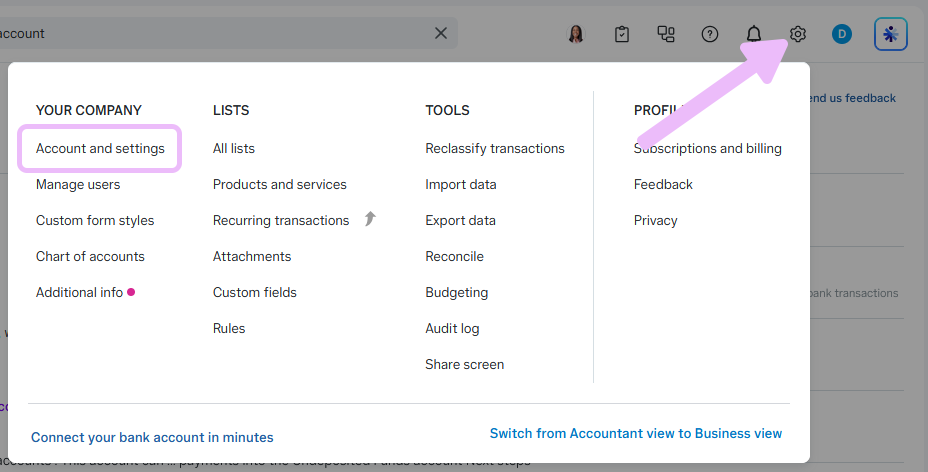Click the LISTS heading

pos(231,111)
